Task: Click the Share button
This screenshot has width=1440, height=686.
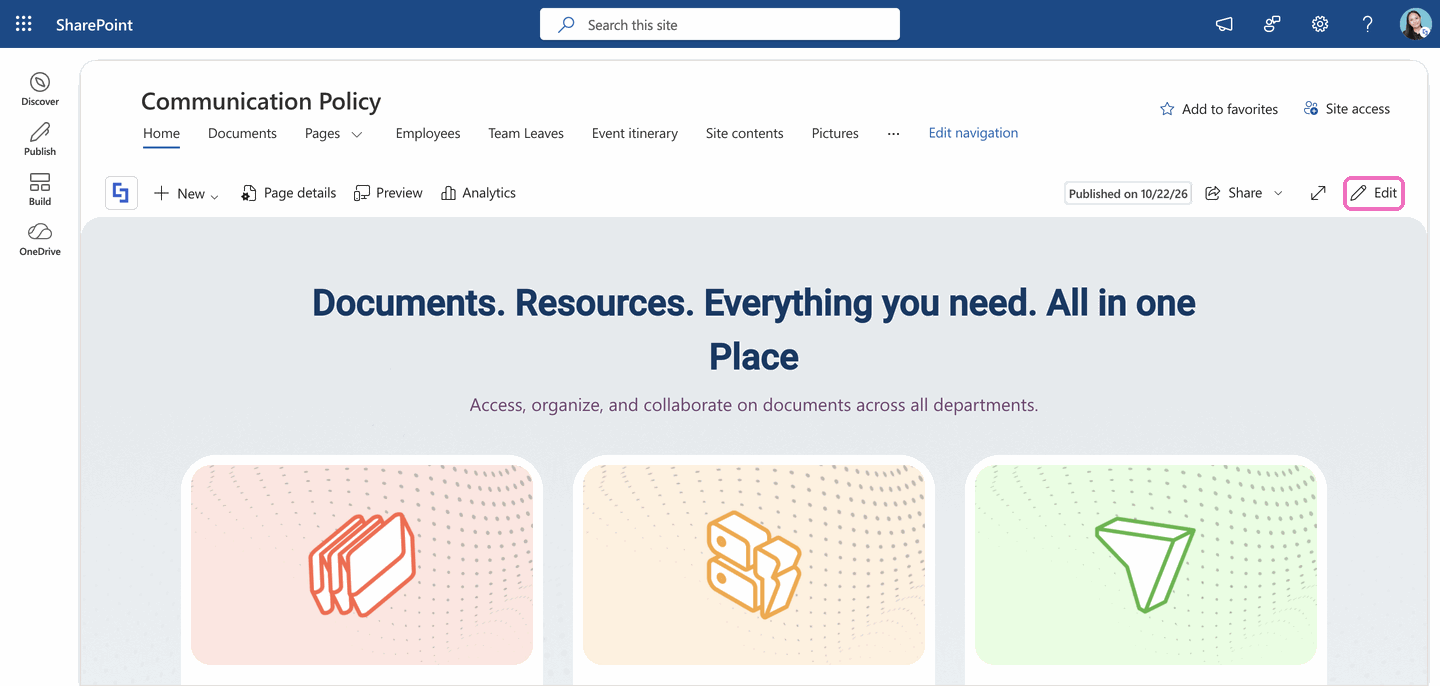Action: coord(1233,193)
